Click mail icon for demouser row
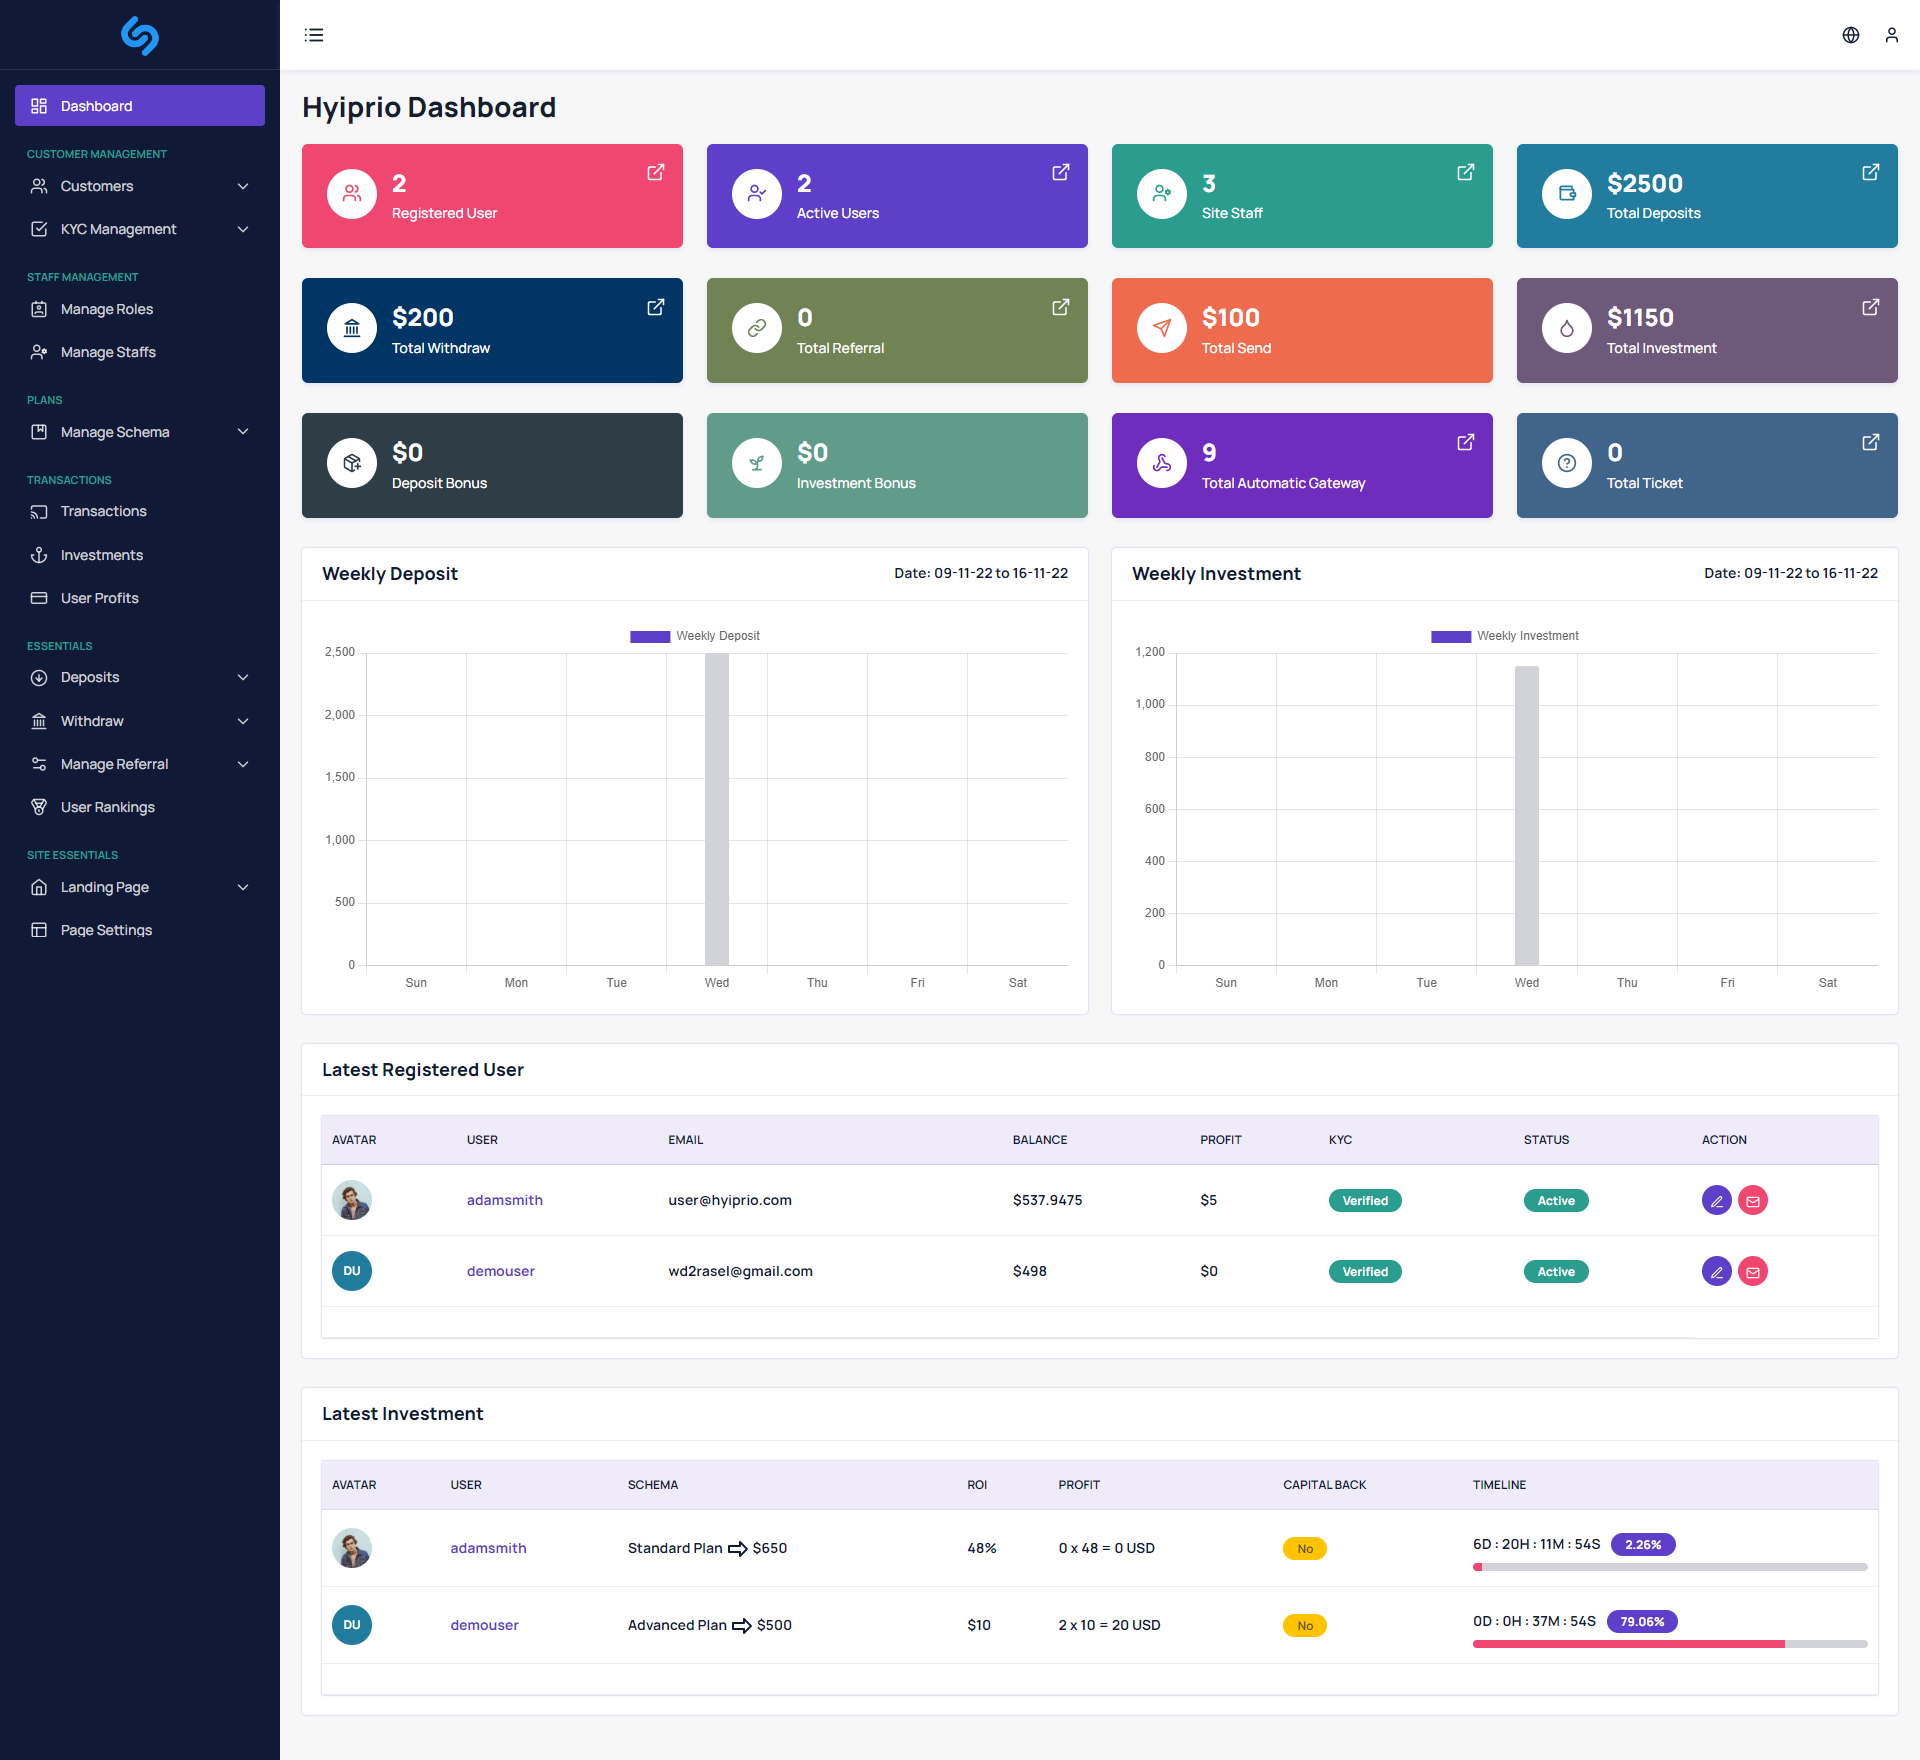 point(1752,1271)
